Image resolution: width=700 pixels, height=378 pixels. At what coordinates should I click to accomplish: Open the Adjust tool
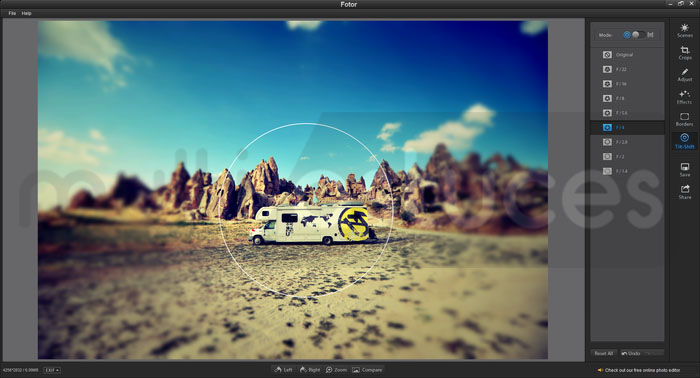(684, 75)
